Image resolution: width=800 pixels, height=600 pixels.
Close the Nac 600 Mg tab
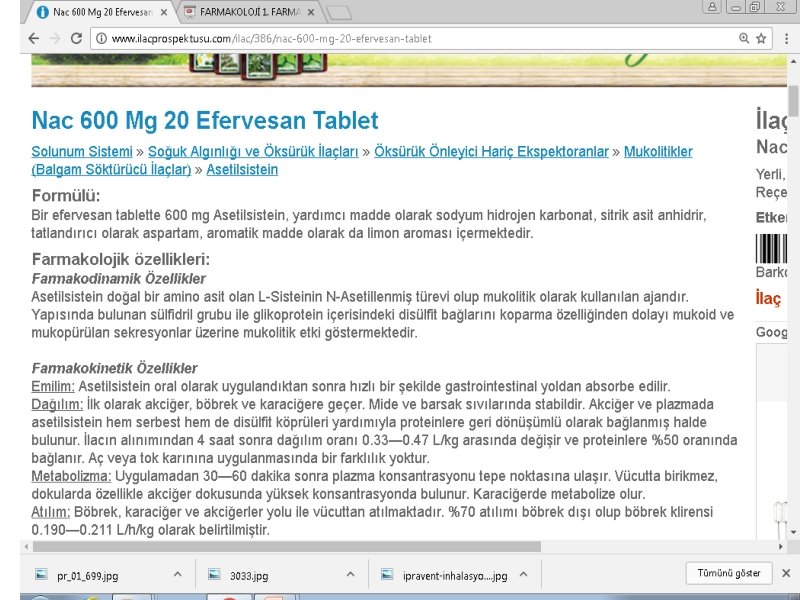pos(164,12)
